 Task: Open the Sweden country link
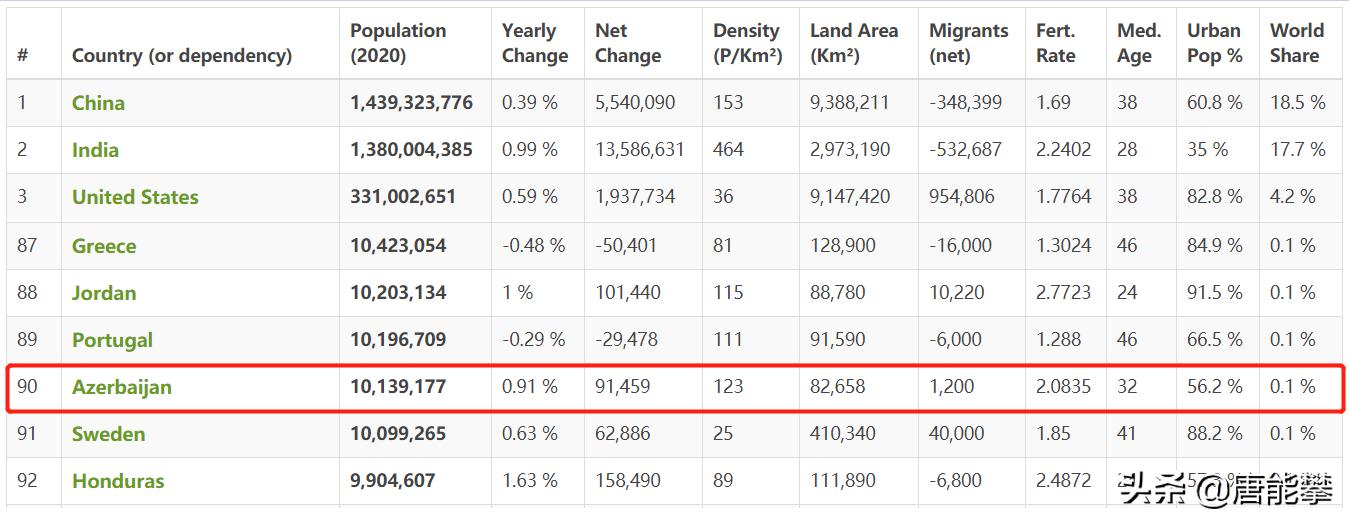[x=108, y=434]
